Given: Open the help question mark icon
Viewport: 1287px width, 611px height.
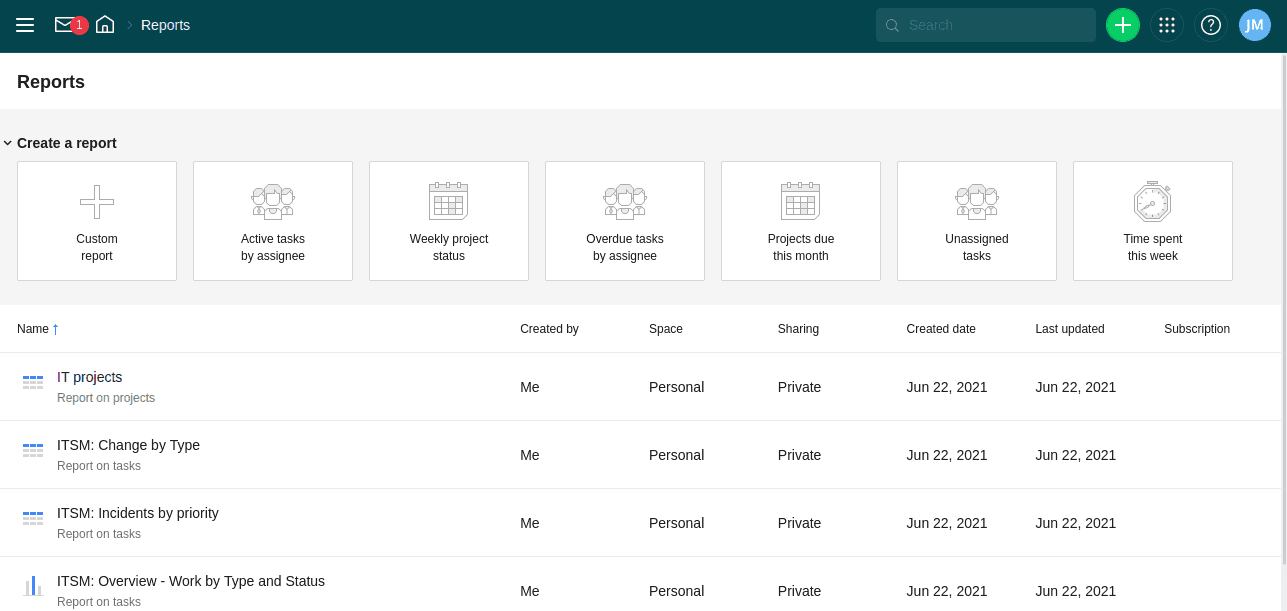Looking at the screenshot, I should pyautogui.click(x=1210, y=25).
